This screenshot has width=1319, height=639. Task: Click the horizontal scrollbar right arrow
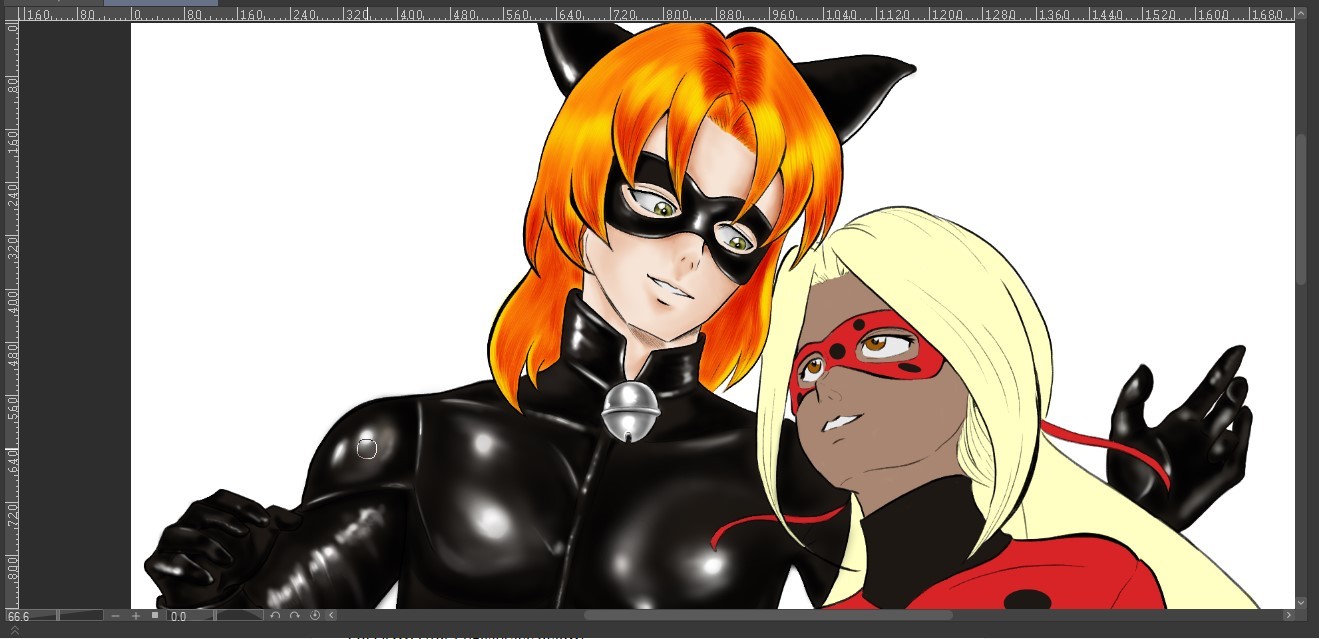tap(1288, 615)
